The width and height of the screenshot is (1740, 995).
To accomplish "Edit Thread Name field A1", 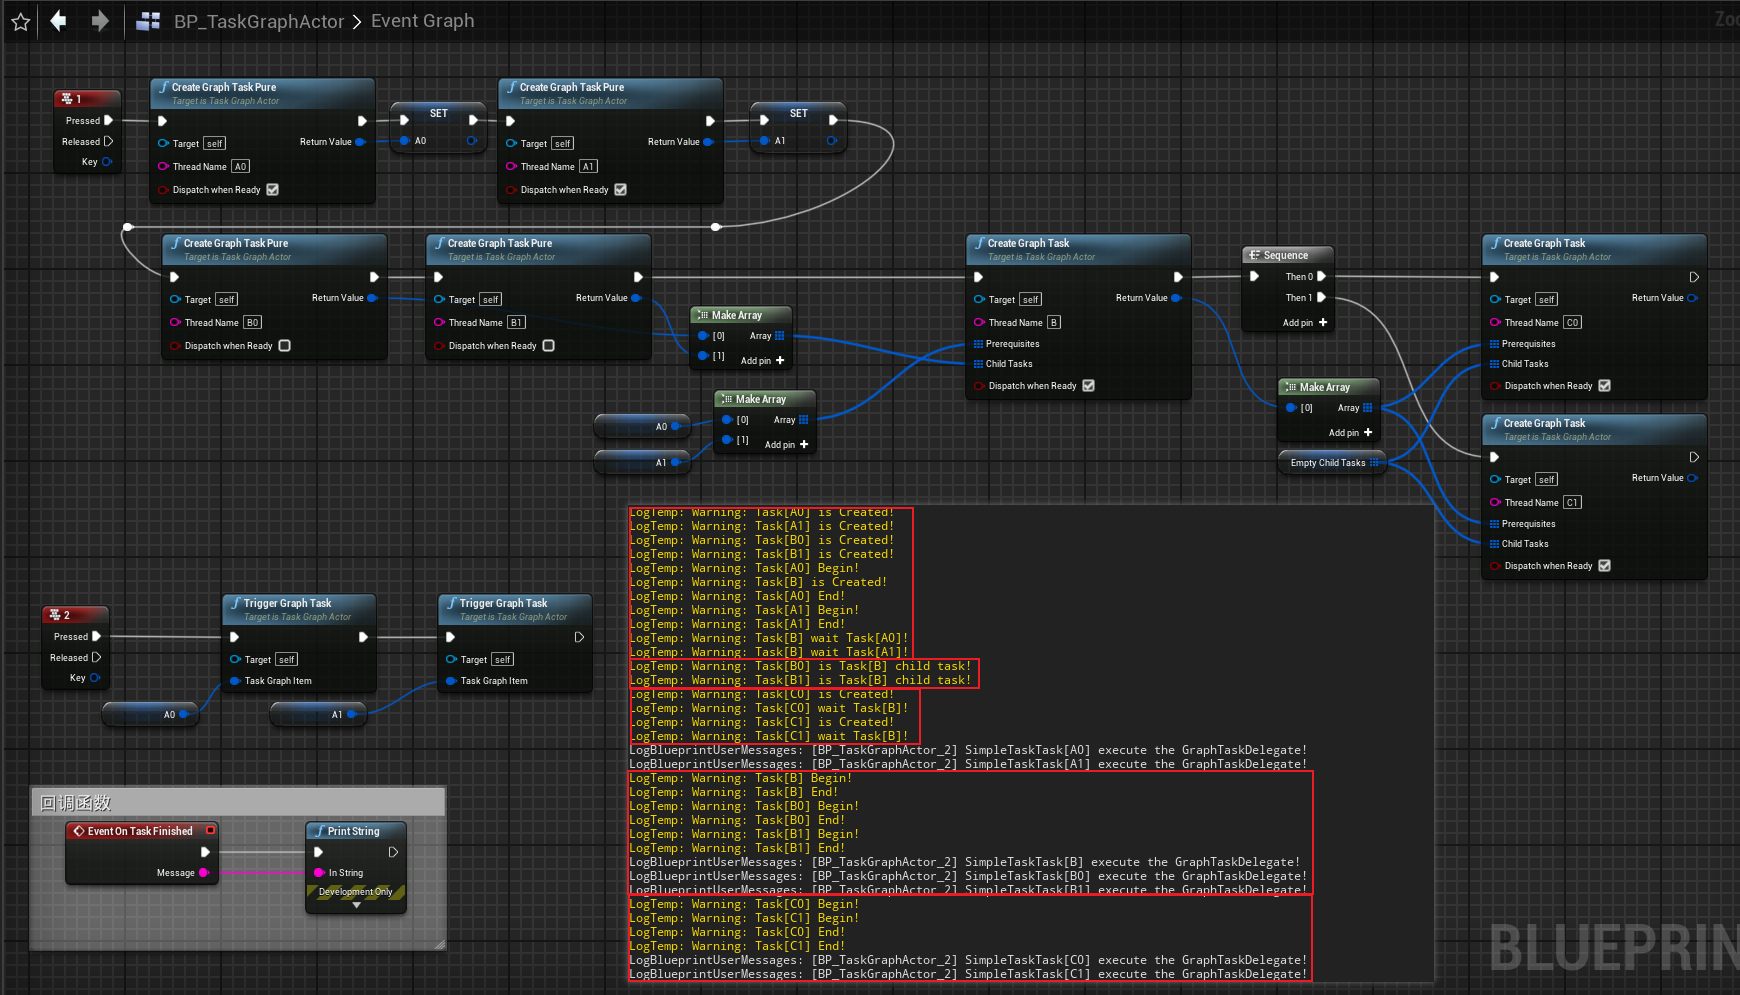I will click(589, 167).
